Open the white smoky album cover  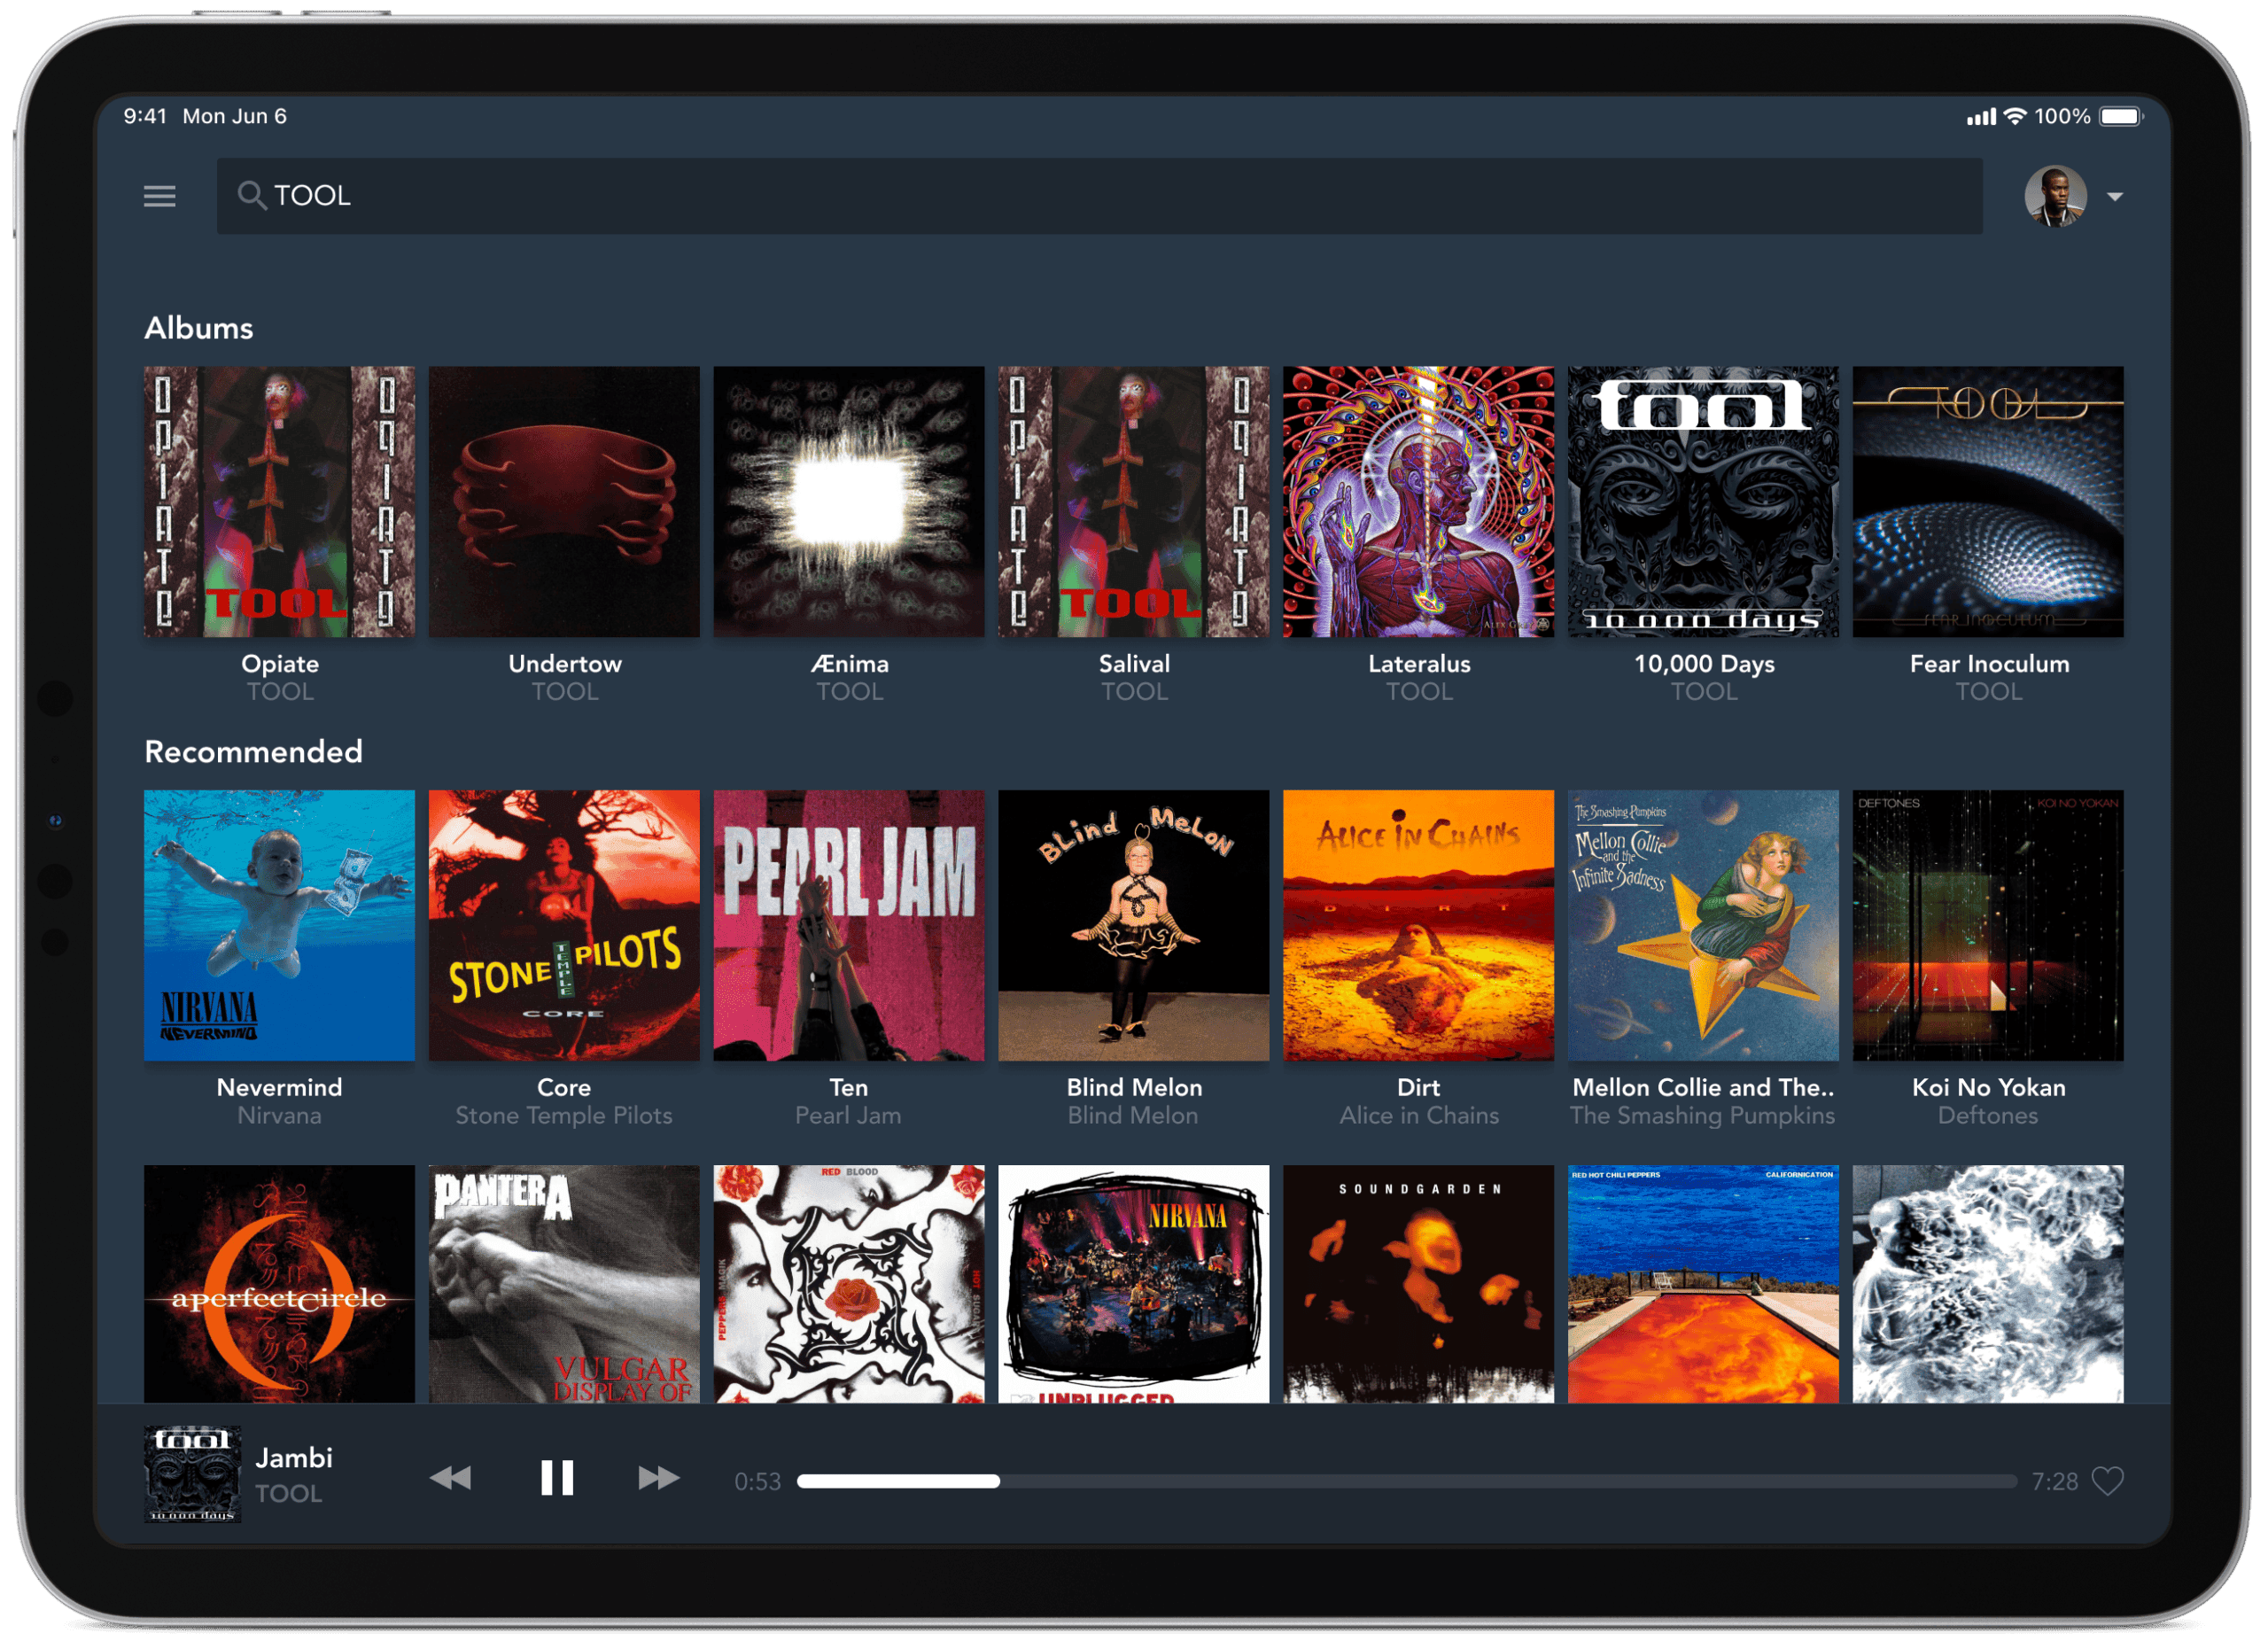click(x=1989, y=1284)
